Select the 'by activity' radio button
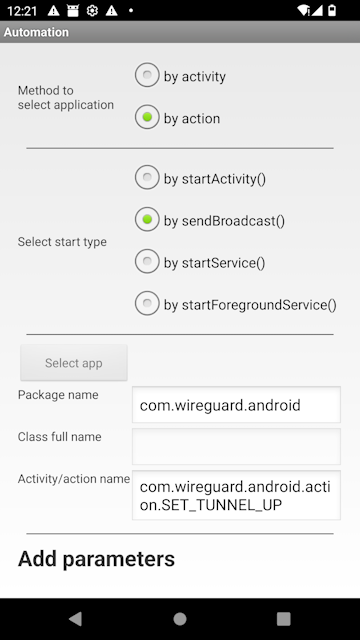Screen dimensions: 360x640 click(180, 76)
